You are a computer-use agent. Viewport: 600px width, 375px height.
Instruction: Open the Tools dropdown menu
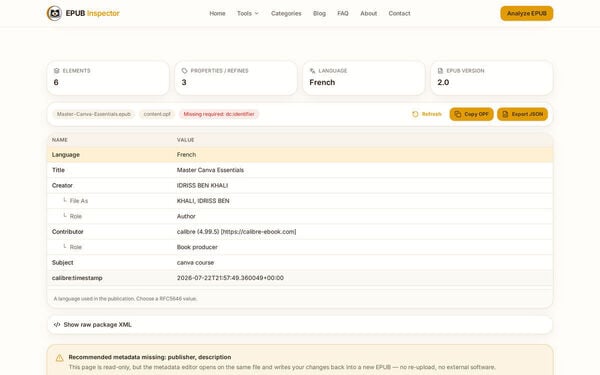[248, 13]
